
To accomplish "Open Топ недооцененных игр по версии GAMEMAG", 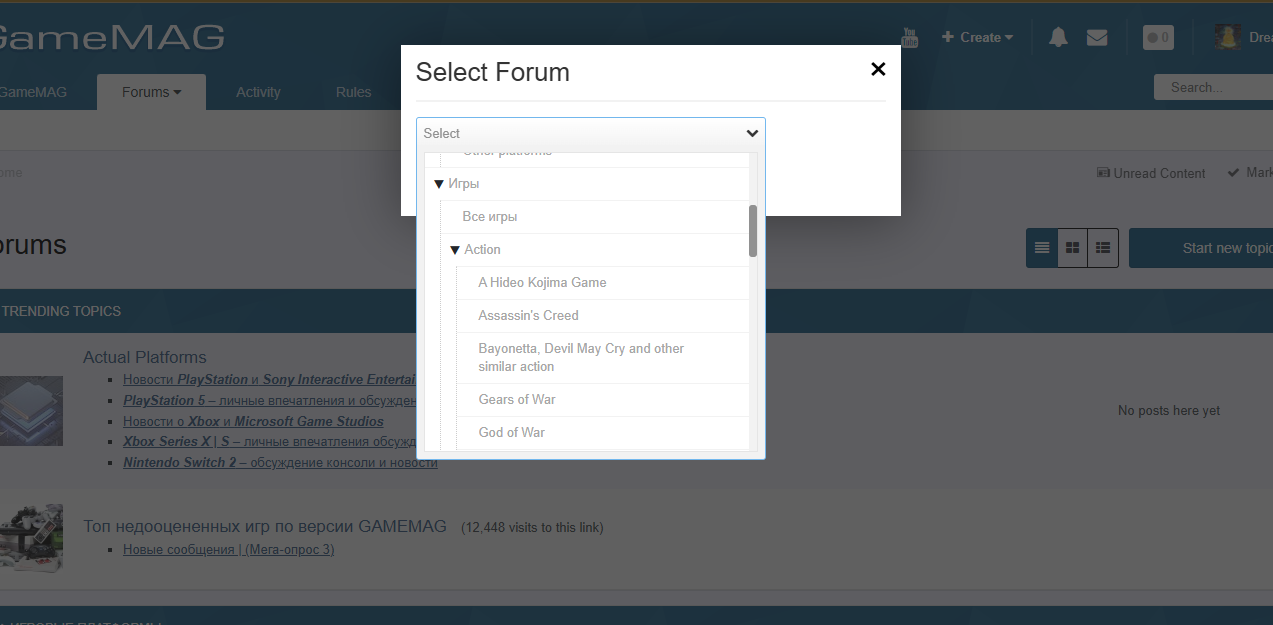I will coord(267,526).
